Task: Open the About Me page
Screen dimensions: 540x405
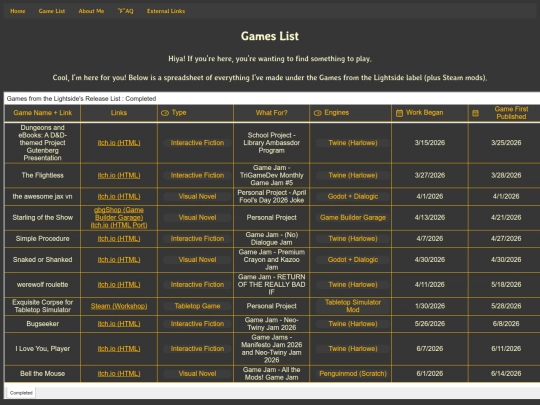Action: click(91, 11)
